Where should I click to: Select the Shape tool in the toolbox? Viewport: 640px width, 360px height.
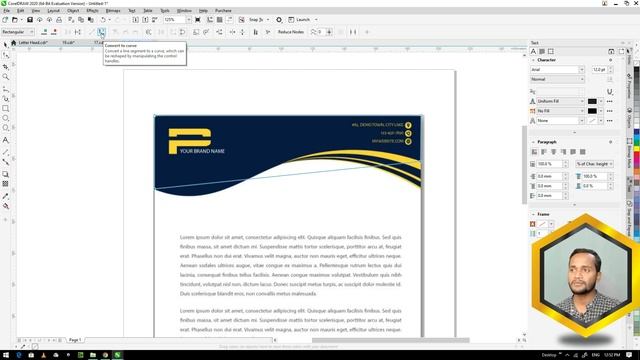5,55
